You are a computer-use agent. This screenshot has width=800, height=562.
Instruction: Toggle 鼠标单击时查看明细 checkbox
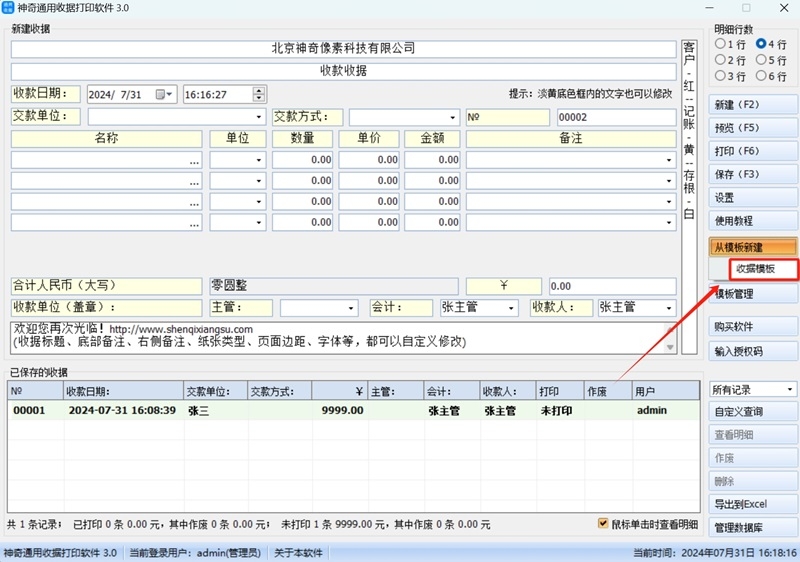click(603, 523)
